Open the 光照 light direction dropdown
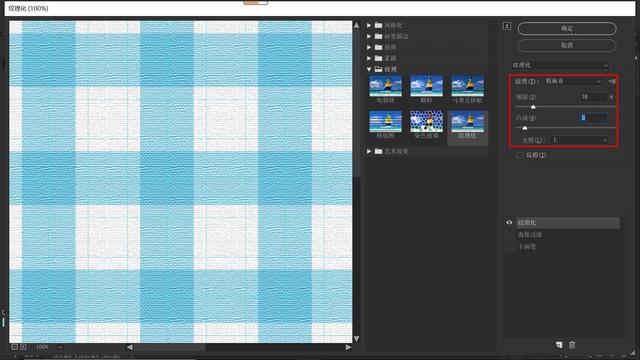The image size is (640, 360). click(x=580, y=140)
